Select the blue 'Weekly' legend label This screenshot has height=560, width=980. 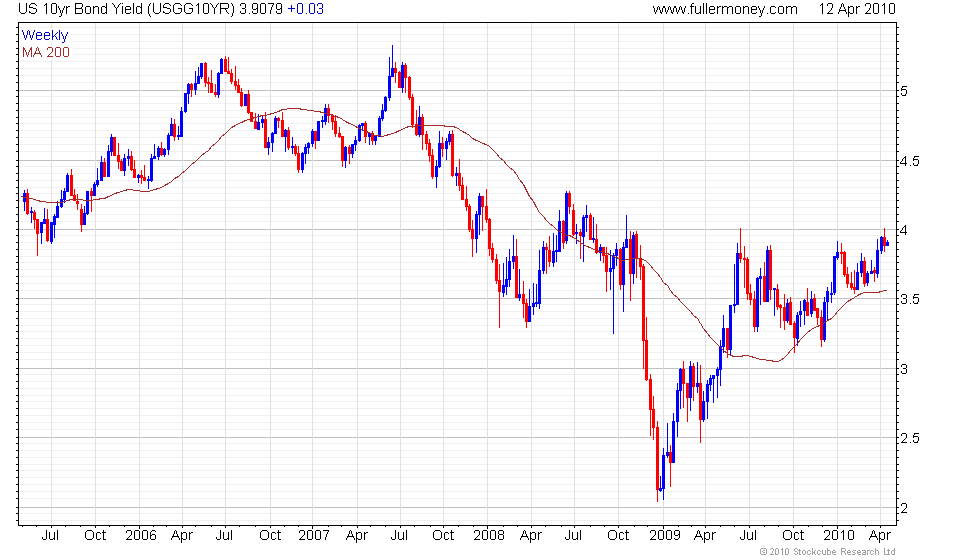45,36
